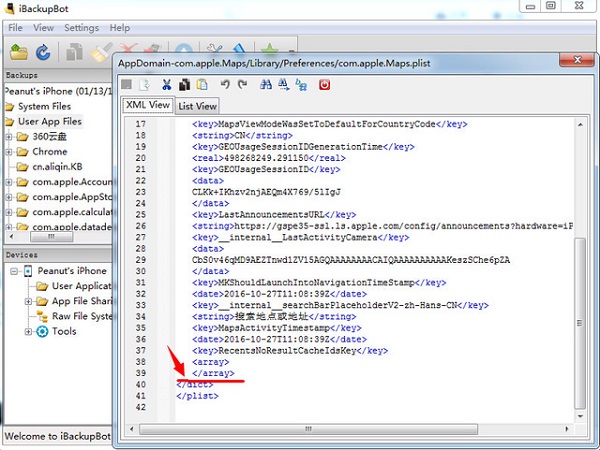
Task: Click the closing plist tag on line 41
Action: click(197, 396)
